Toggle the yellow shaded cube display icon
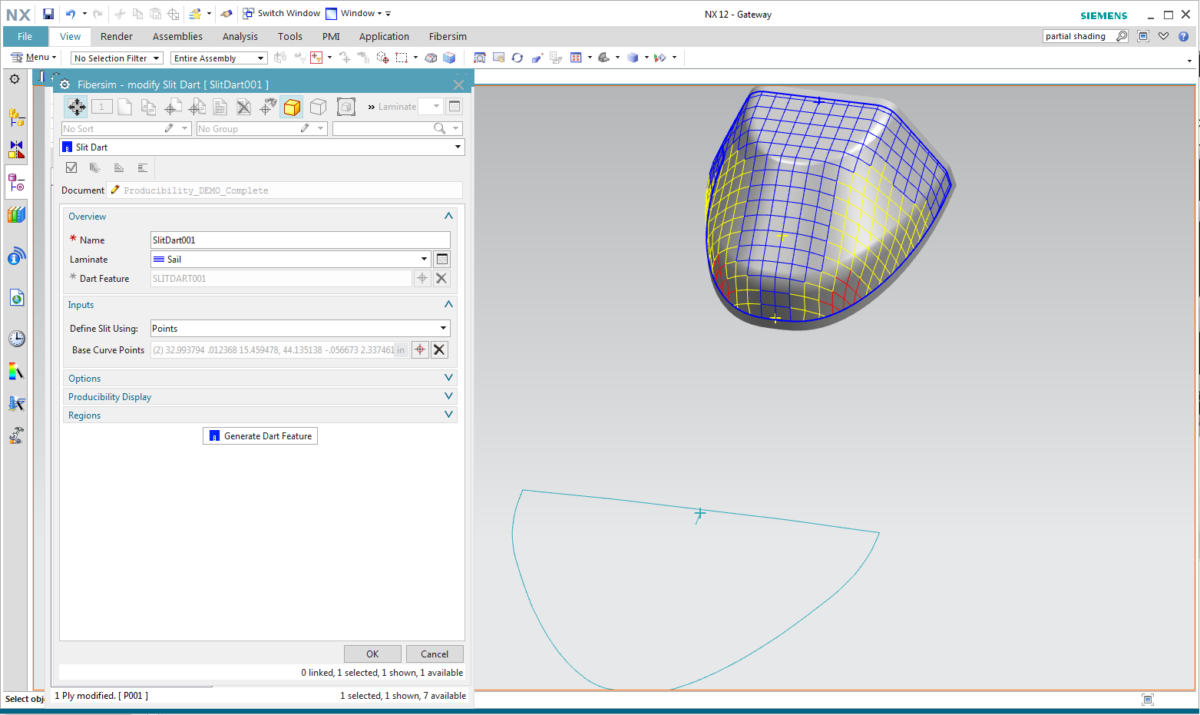The image size is (1200, 715). tap(292, 107)
